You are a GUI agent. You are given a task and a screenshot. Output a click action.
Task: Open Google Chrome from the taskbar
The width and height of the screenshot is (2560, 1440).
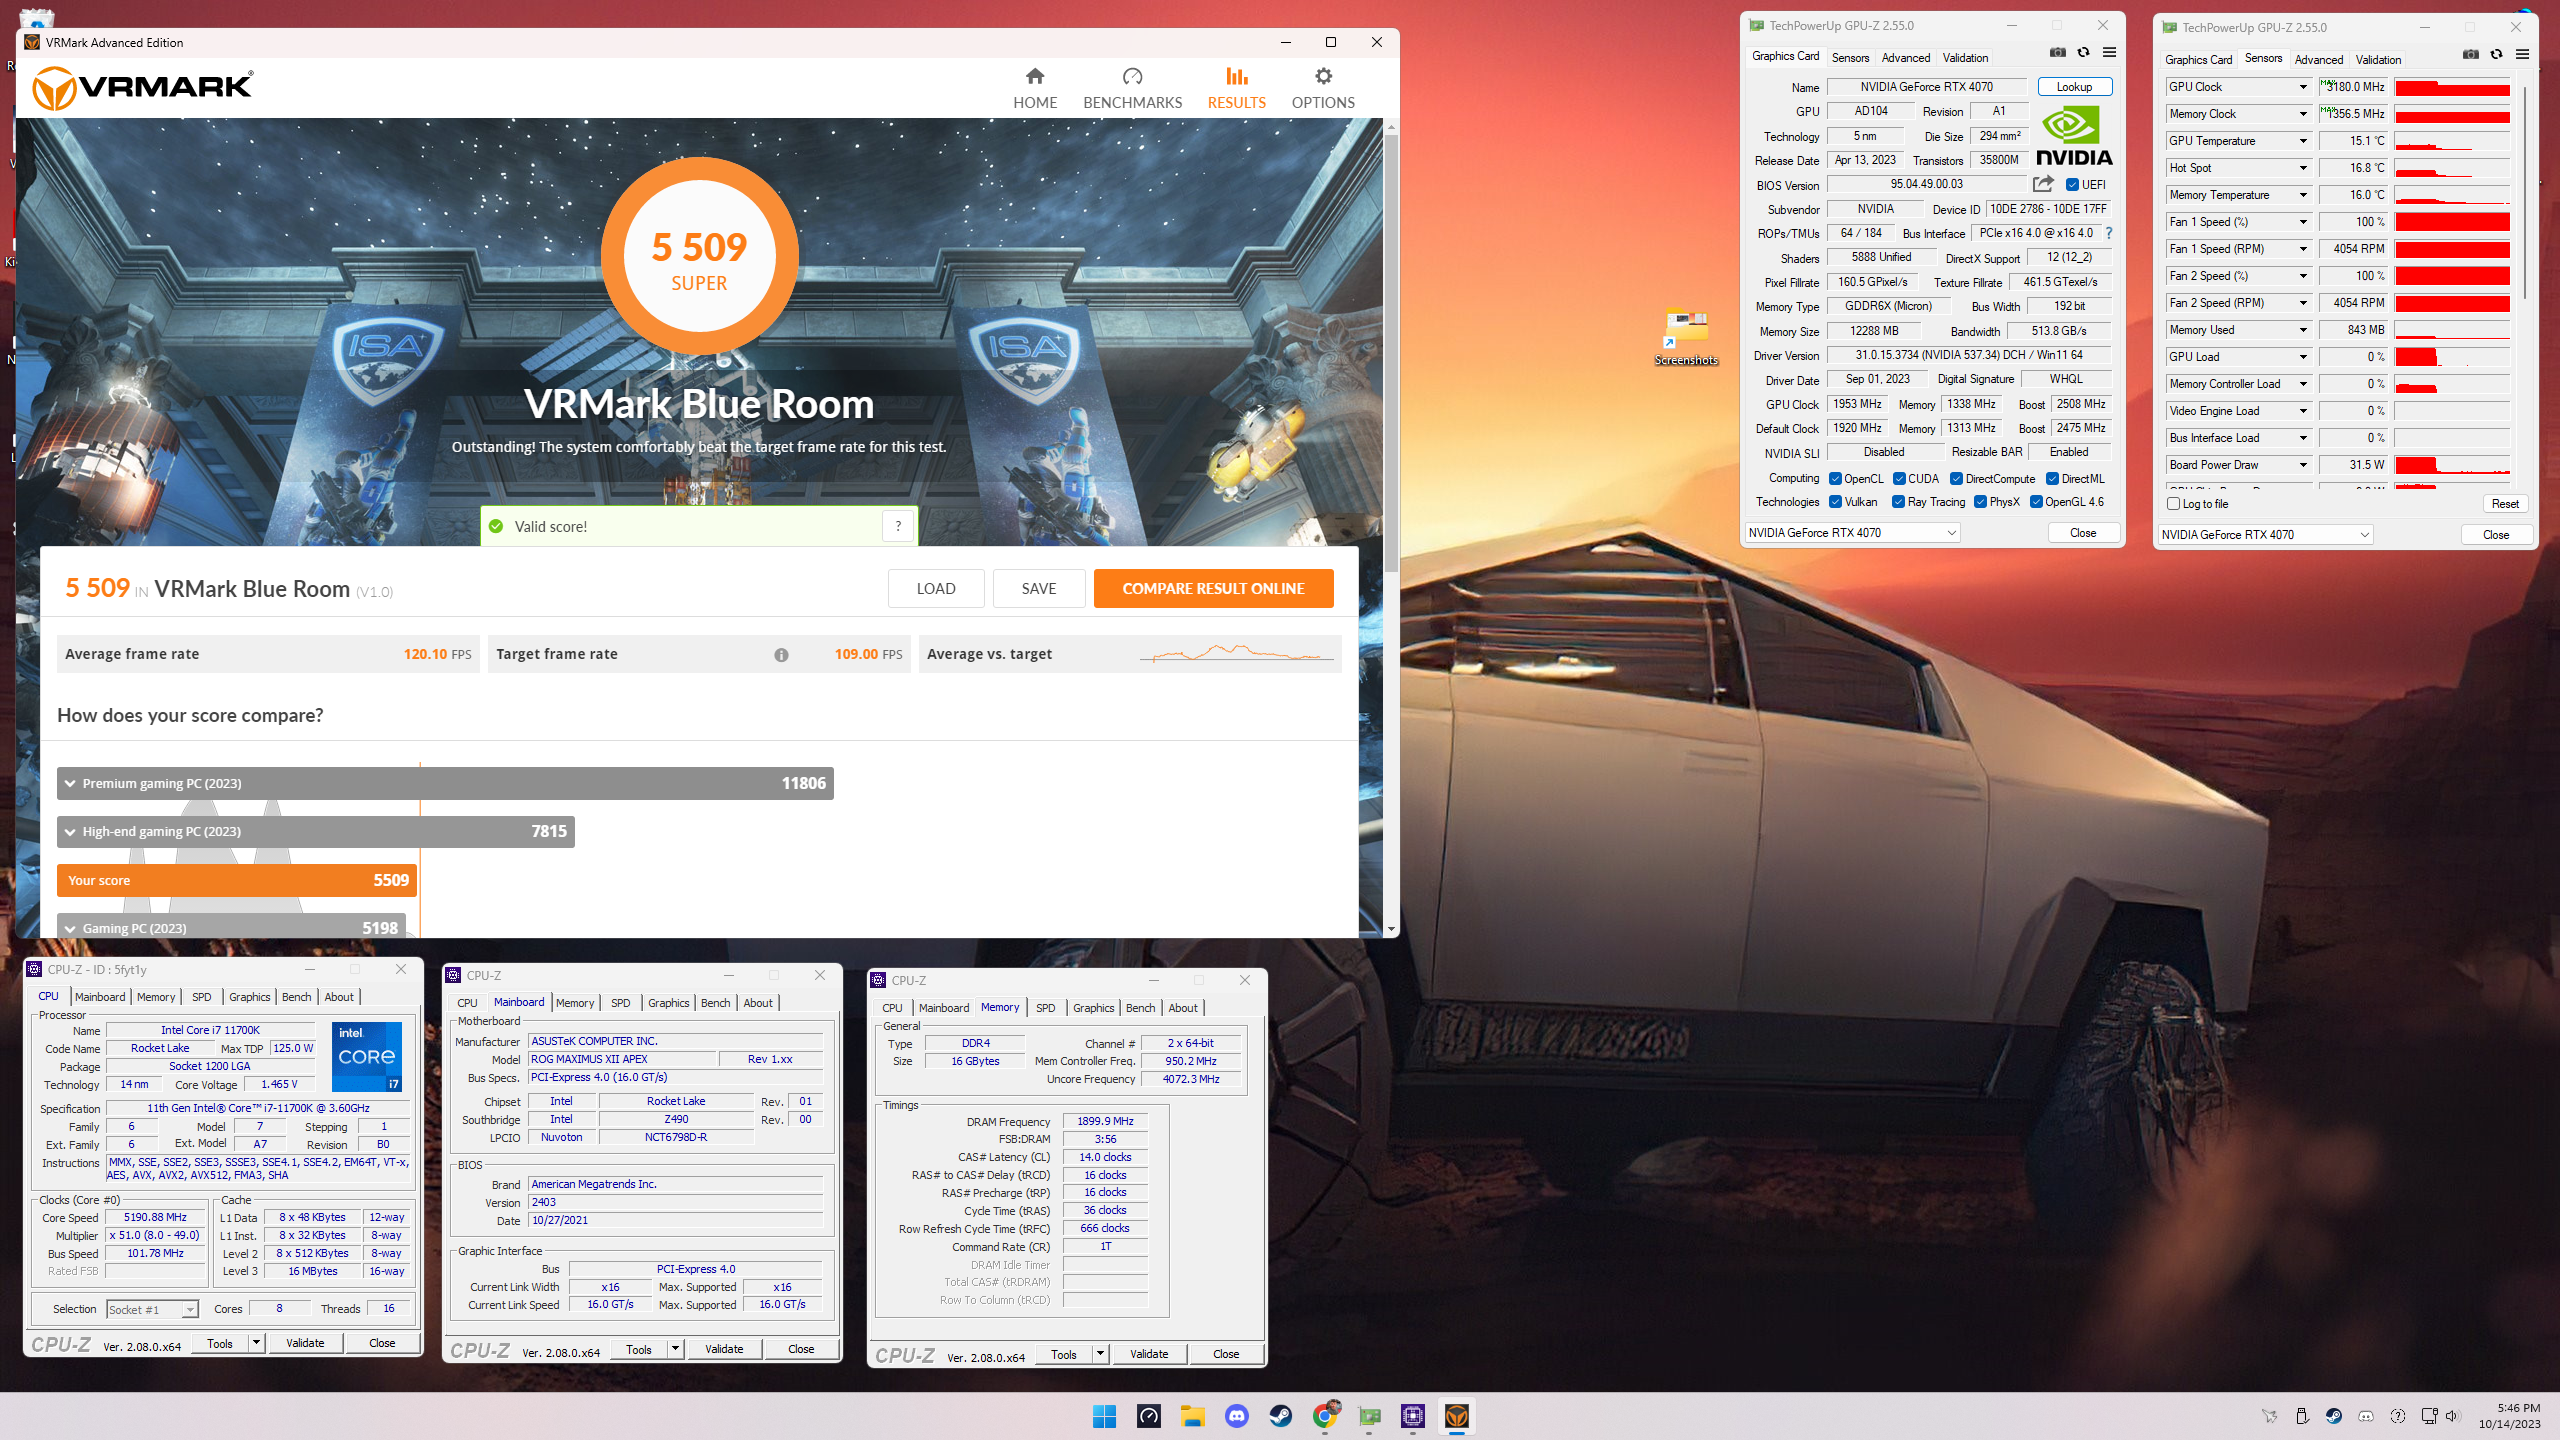click(x=1325, y=1416)
